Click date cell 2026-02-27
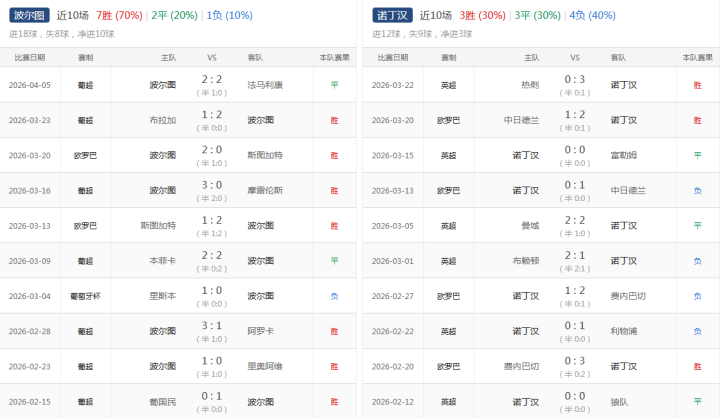This screenshot has height=419, width=720. tap(393, 296)
